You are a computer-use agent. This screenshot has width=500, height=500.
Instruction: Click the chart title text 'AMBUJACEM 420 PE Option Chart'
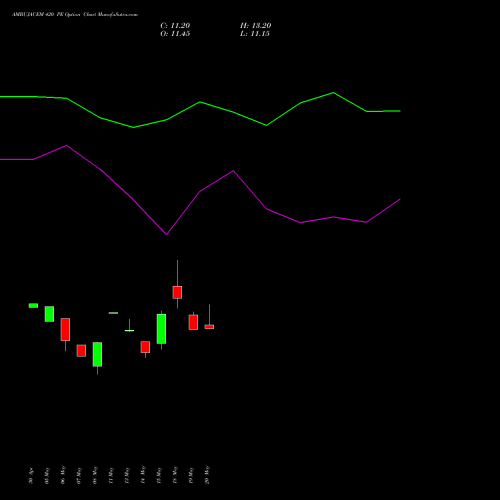[x=54, y=15]
